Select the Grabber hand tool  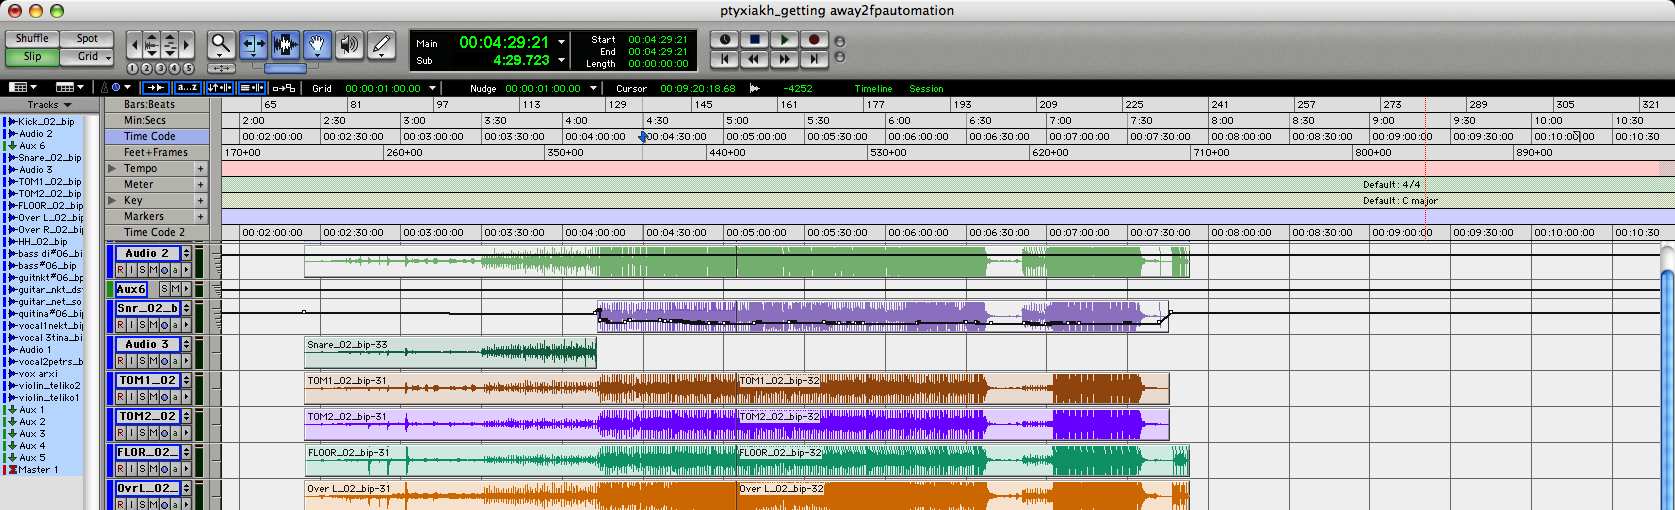coord(317,45)
